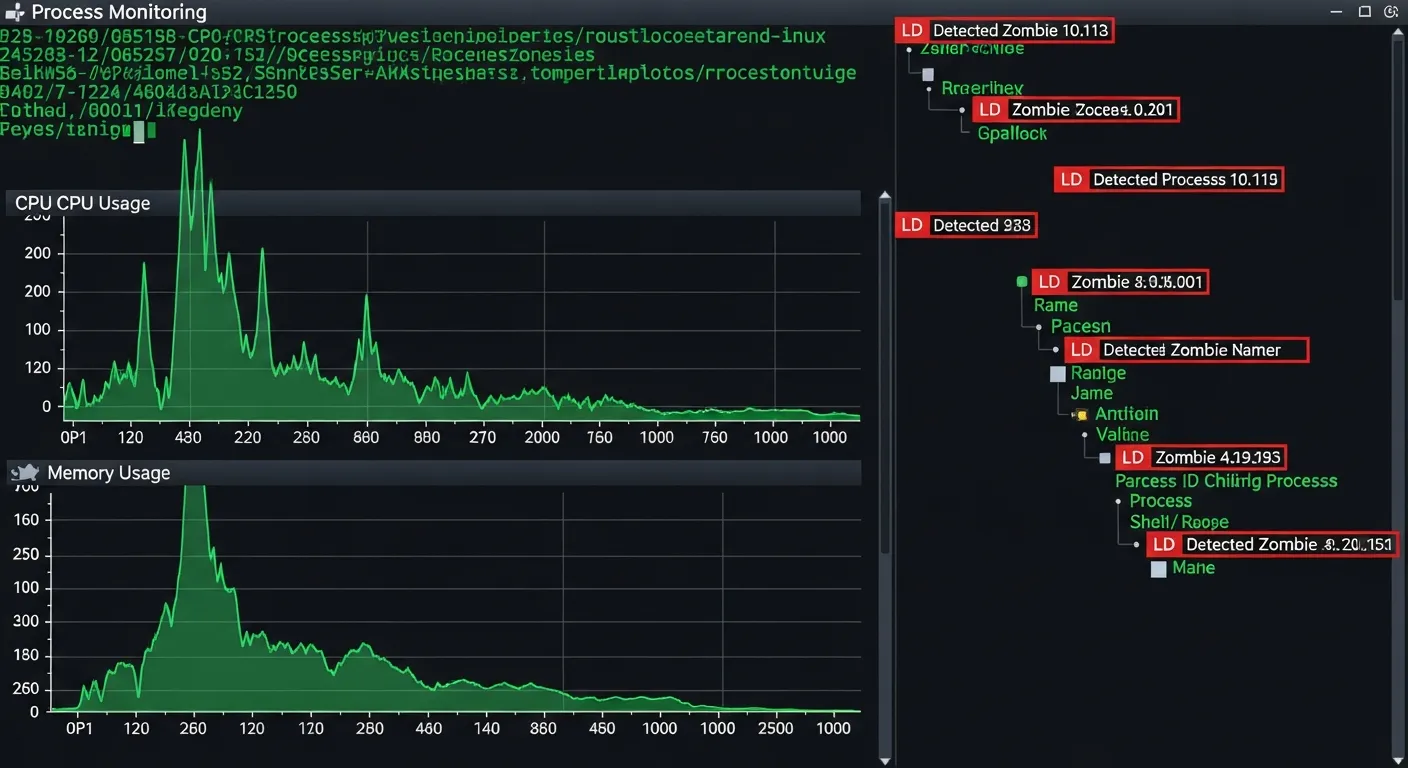Select the LD badge next to Detected 938
The height and width of the screenshot is (768, 1408).
point(911,225)
